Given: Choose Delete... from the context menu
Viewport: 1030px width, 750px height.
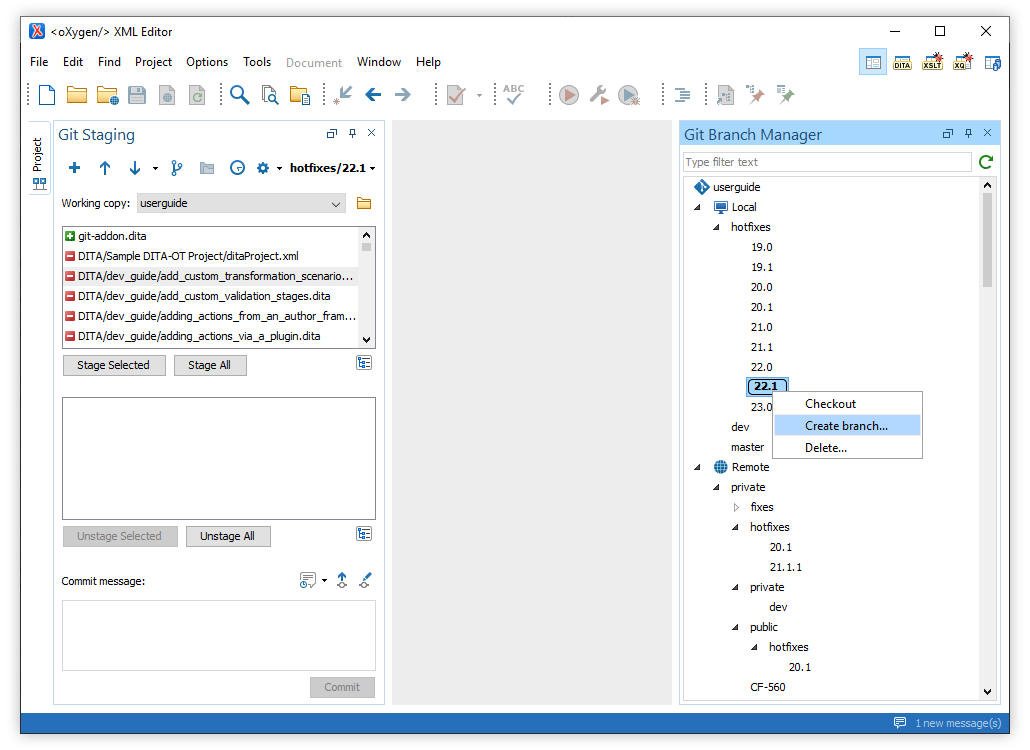Looking at the screenshot, I should click(x=847, y=448).
